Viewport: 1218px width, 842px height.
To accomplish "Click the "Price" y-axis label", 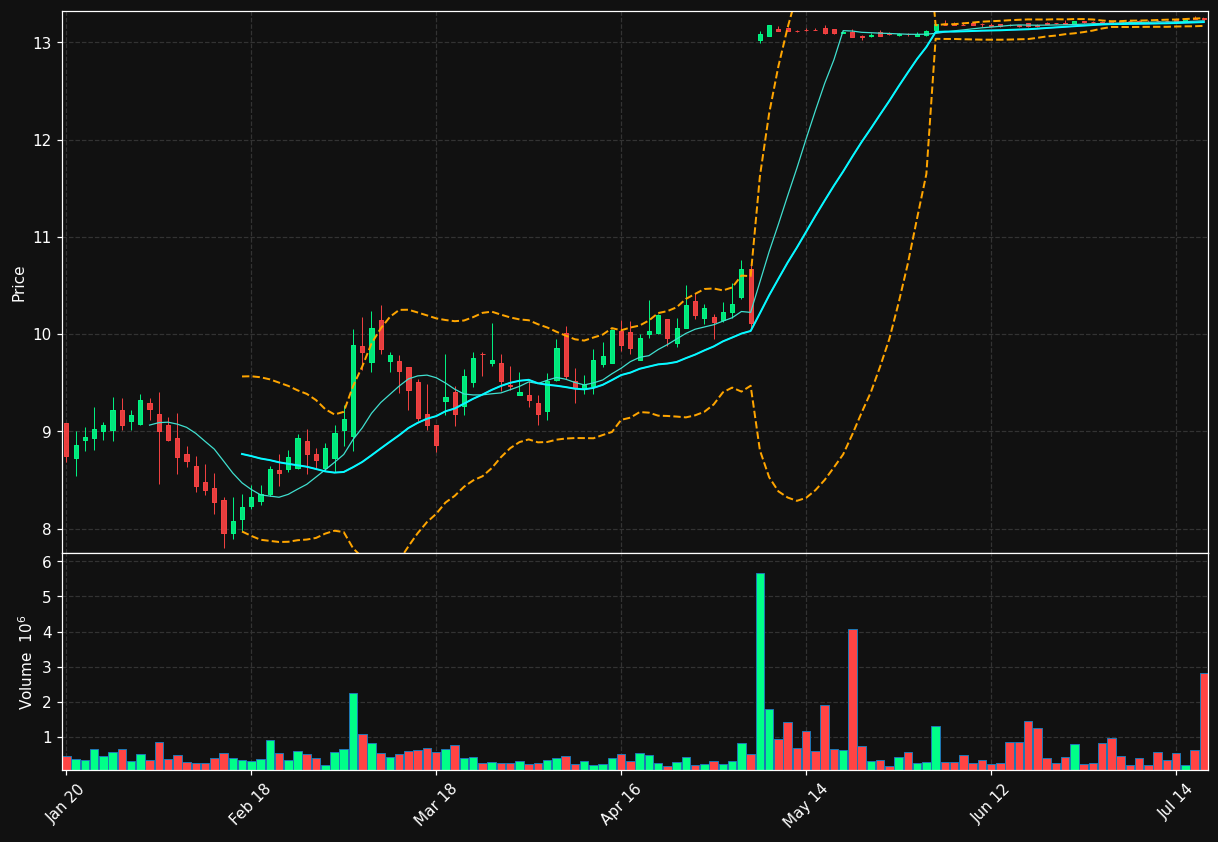I will tap(19, 283).
